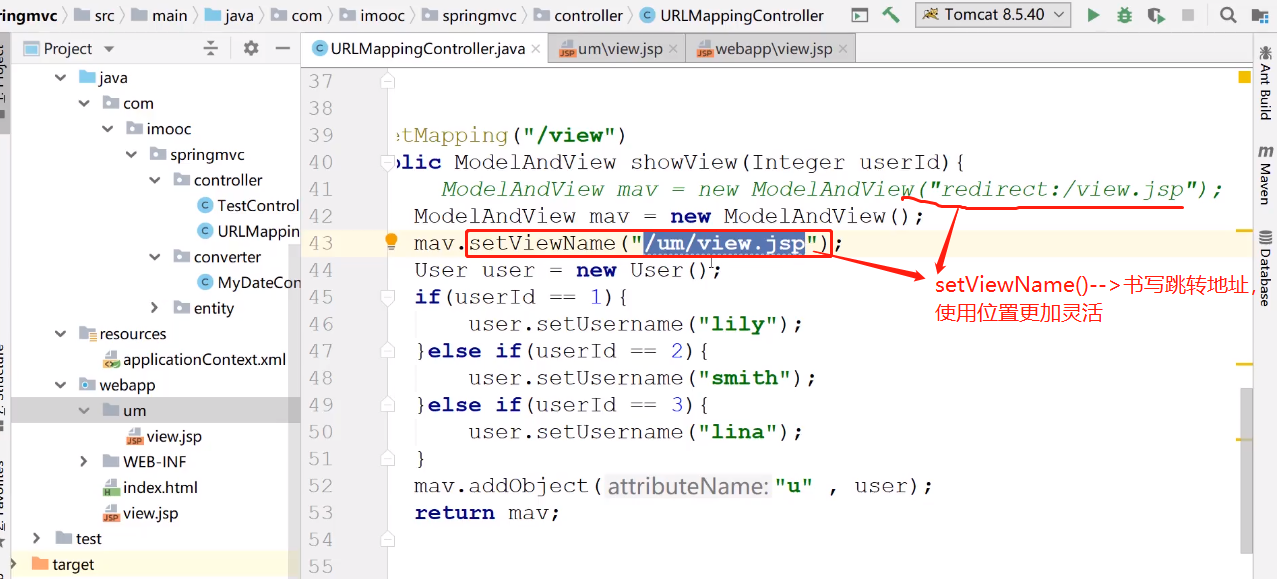Open Project panel gear settings
The width and height of the screenshot is (1277, 579).
coord(251,48)
